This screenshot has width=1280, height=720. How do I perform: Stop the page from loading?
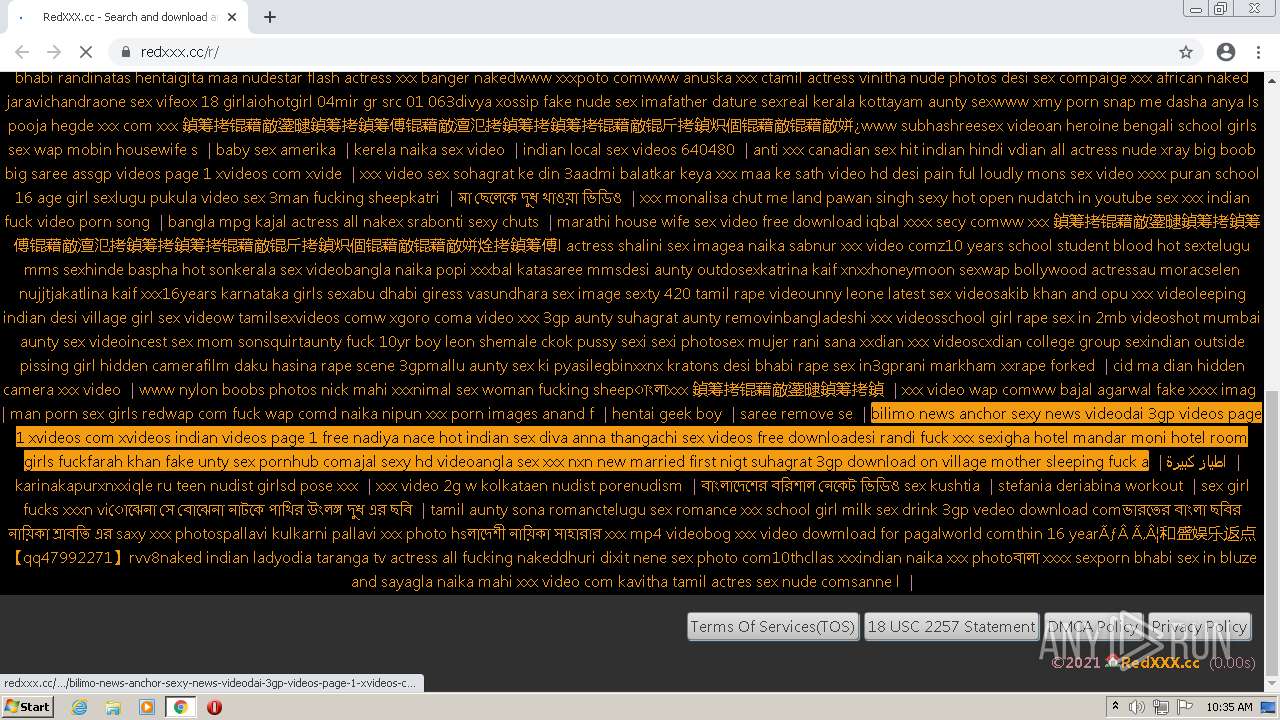tap(86, 52)
